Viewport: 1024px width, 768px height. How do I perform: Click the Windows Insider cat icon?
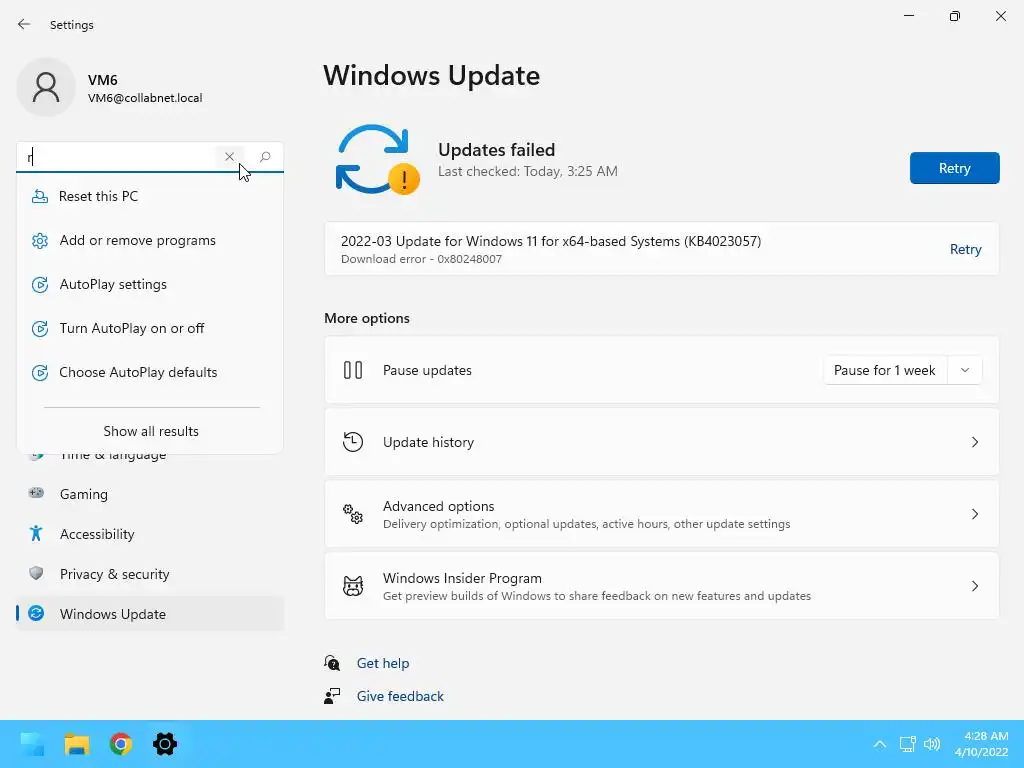(353, 586)
